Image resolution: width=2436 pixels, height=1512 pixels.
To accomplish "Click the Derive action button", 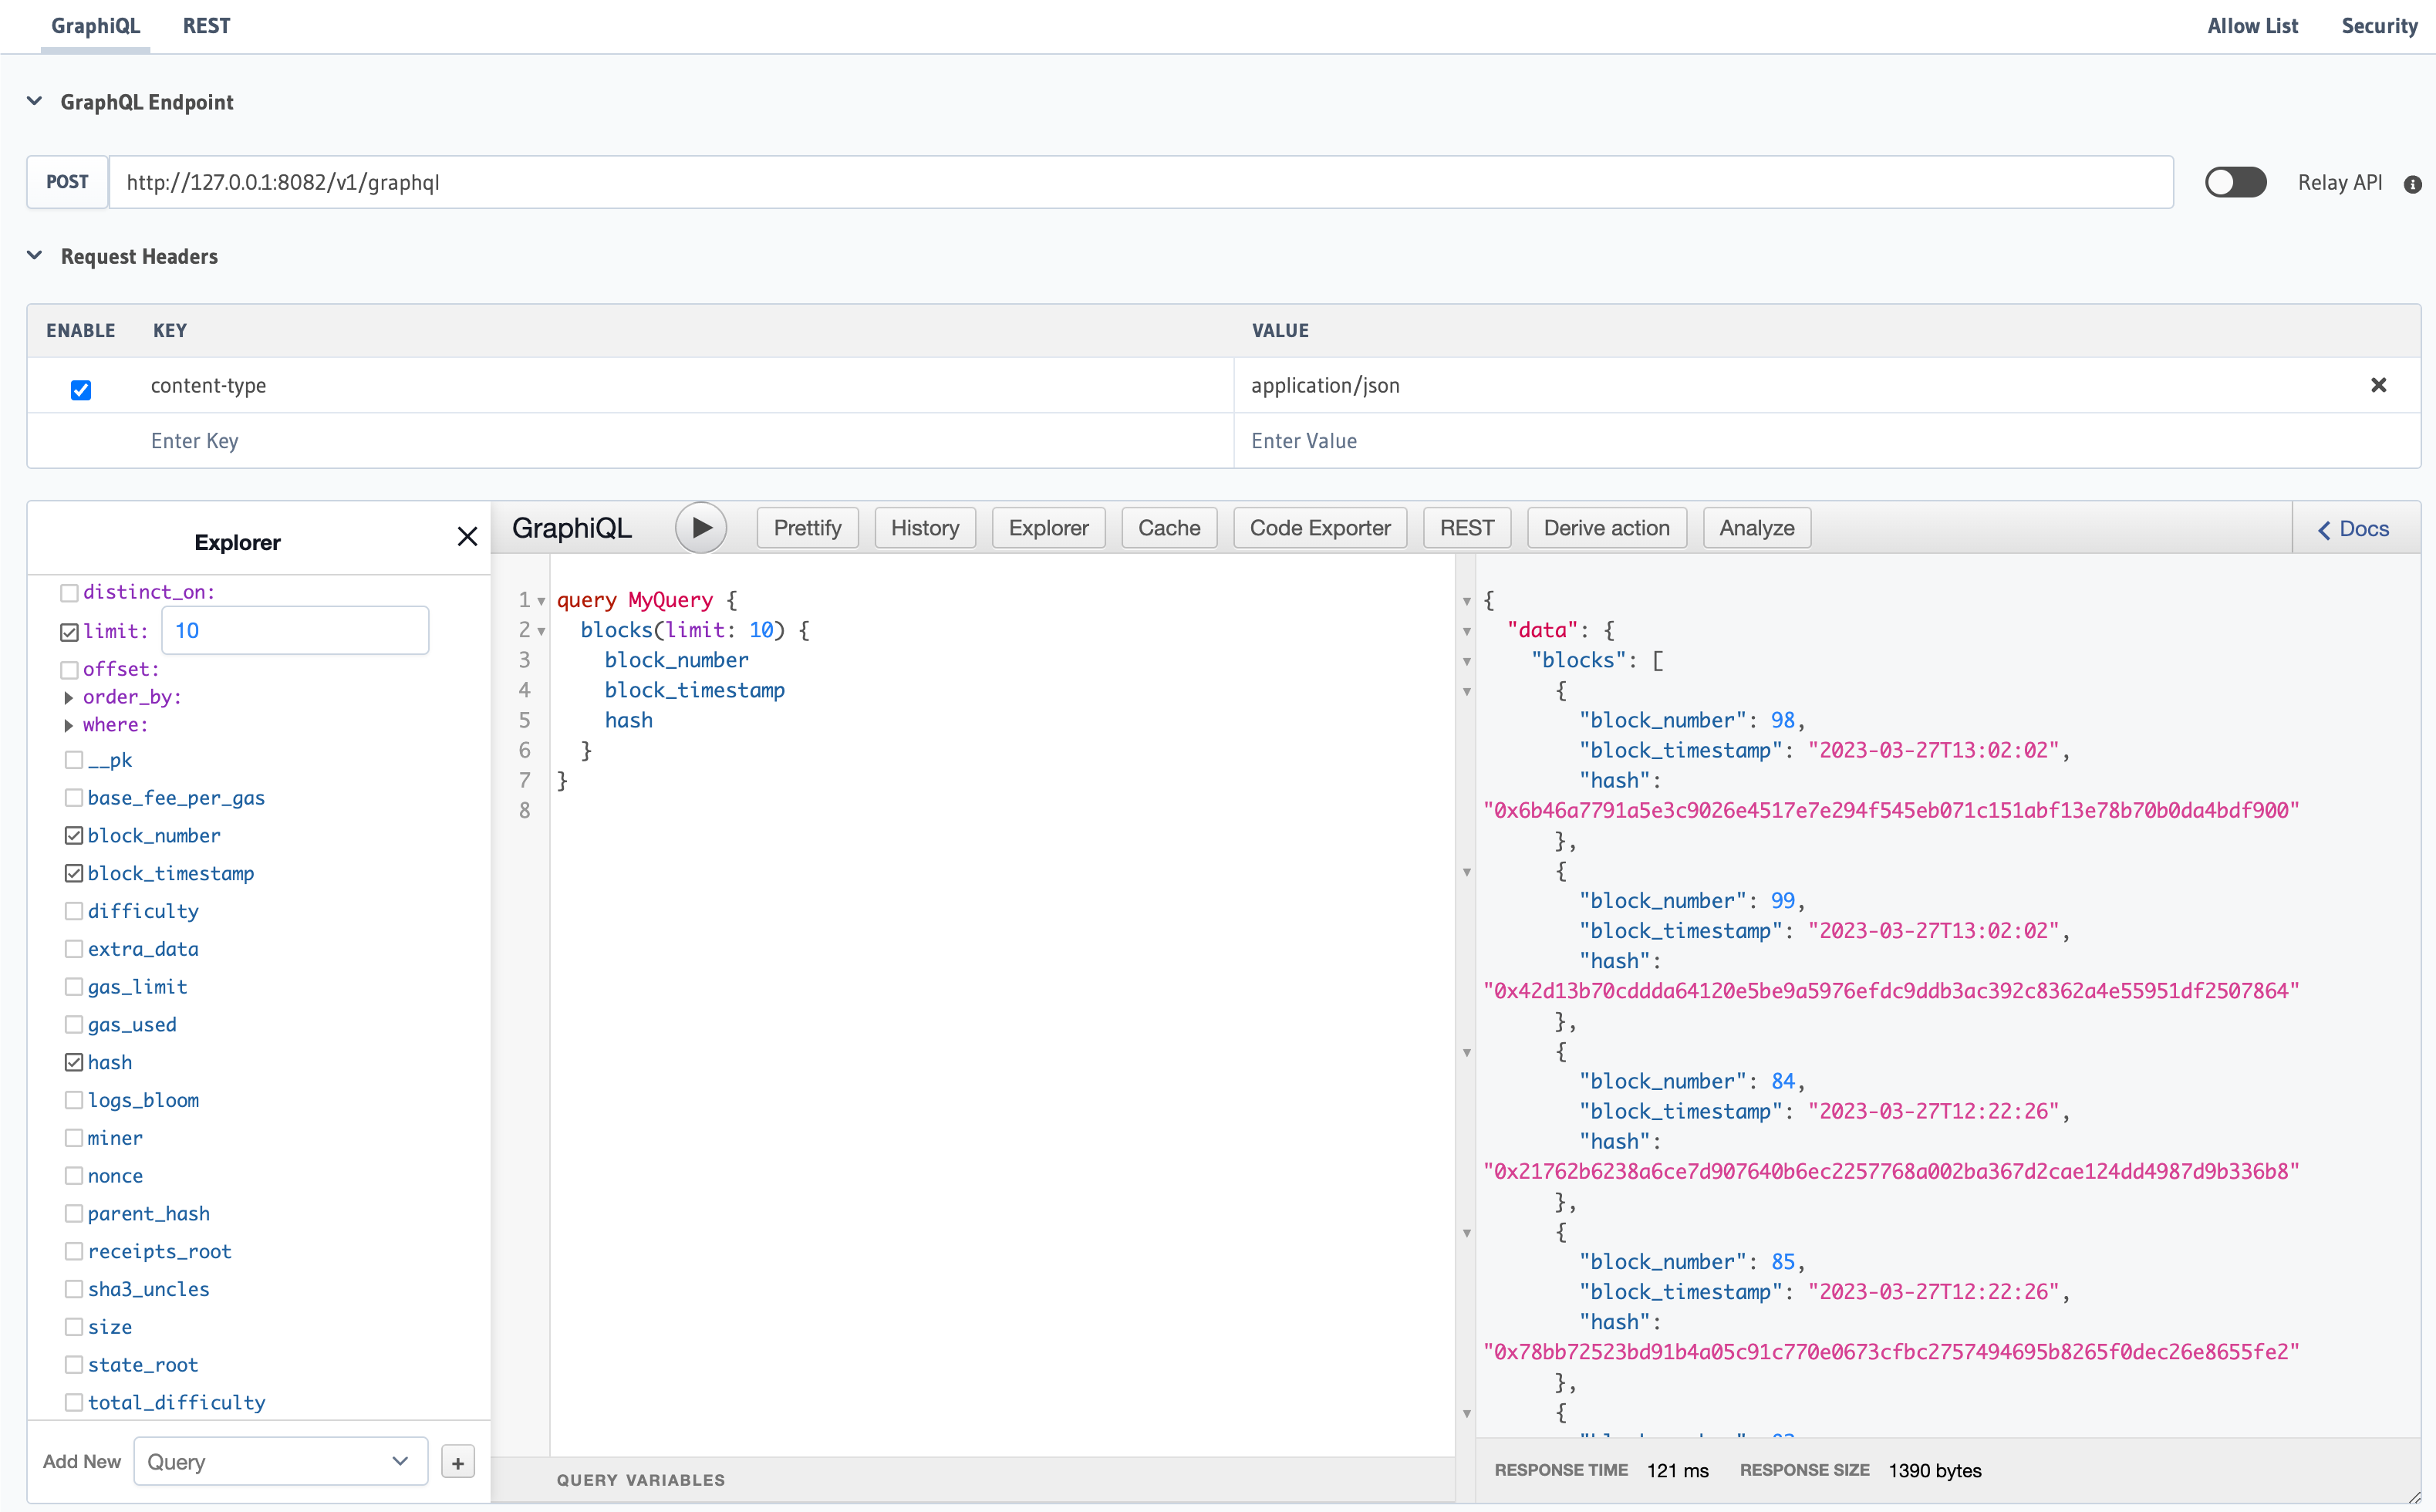I will [x=1605, y=526].
